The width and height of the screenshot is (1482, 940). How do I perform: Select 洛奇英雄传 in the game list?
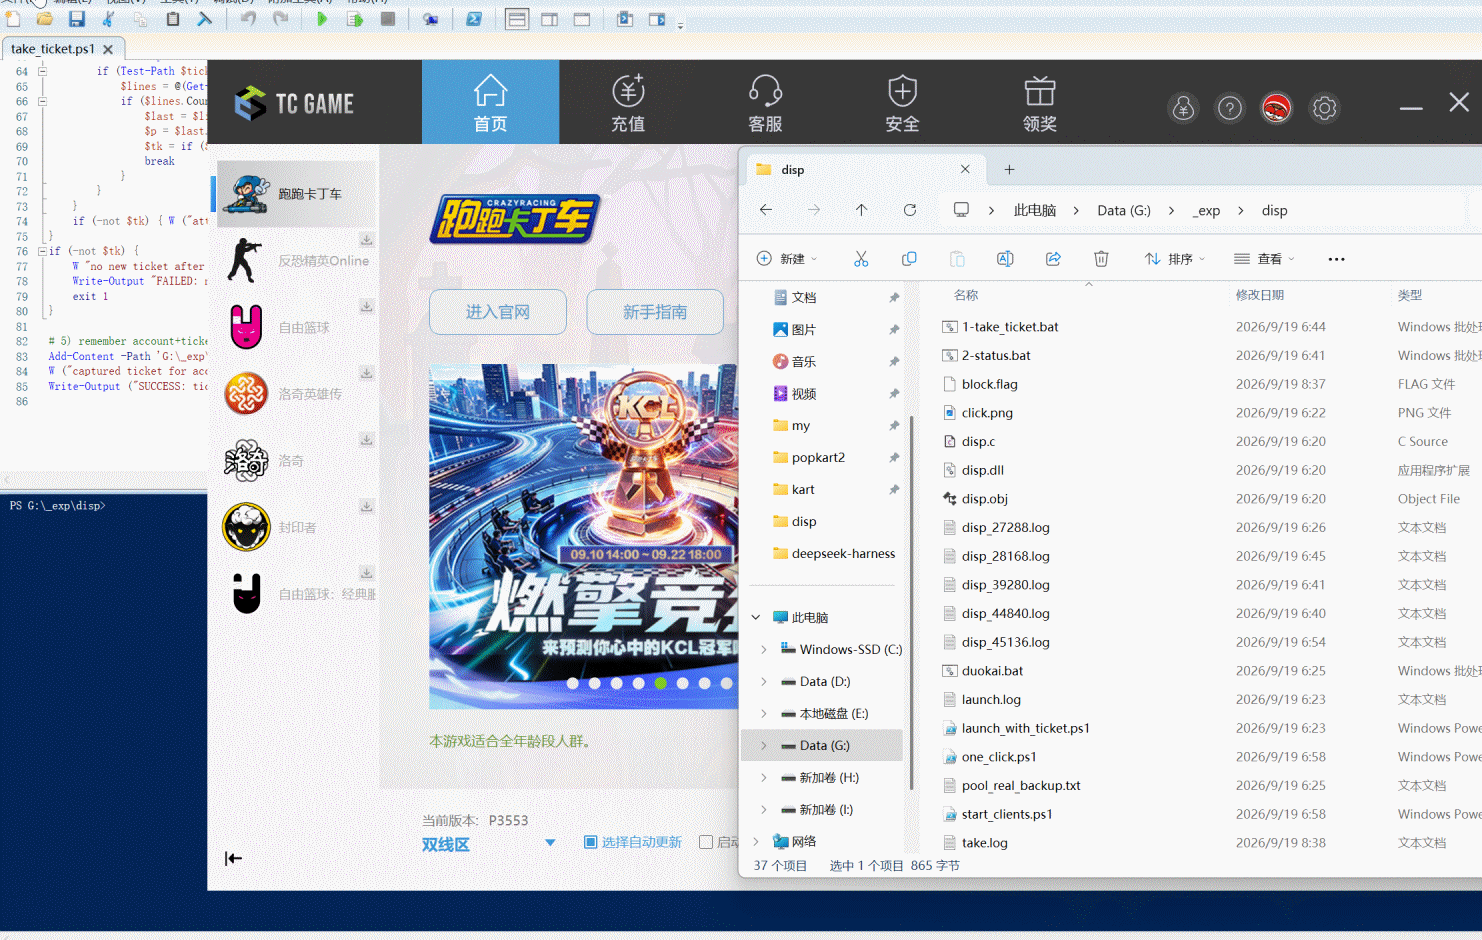click(297, 394)
